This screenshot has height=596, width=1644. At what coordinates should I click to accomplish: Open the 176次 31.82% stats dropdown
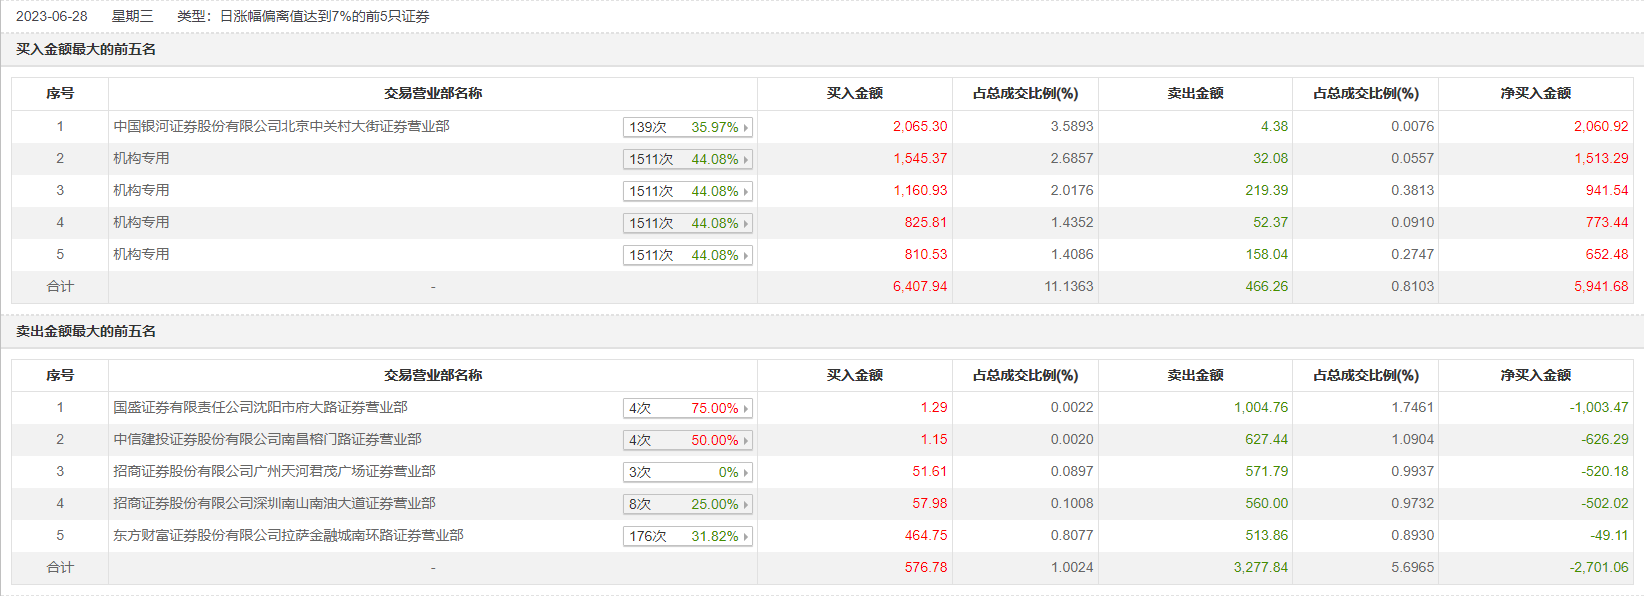click(x=745, y=537)
